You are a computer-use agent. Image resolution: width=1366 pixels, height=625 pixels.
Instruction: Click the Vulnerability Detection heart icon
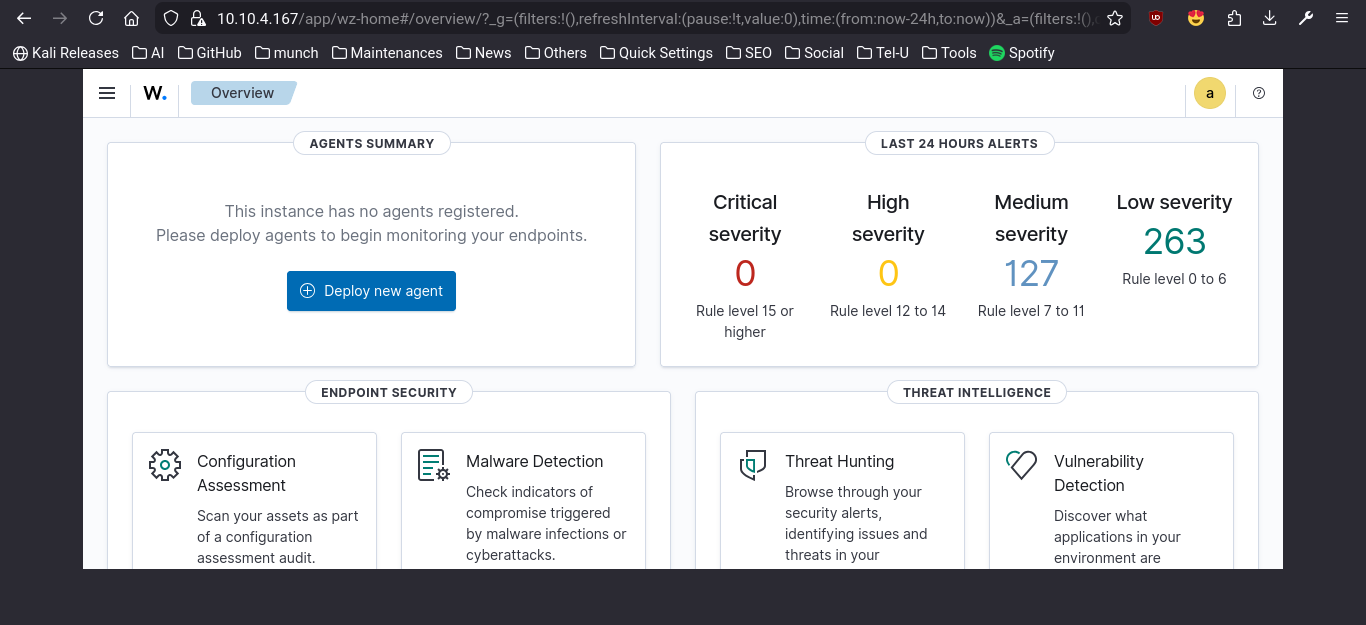(x=1022, y=465)
